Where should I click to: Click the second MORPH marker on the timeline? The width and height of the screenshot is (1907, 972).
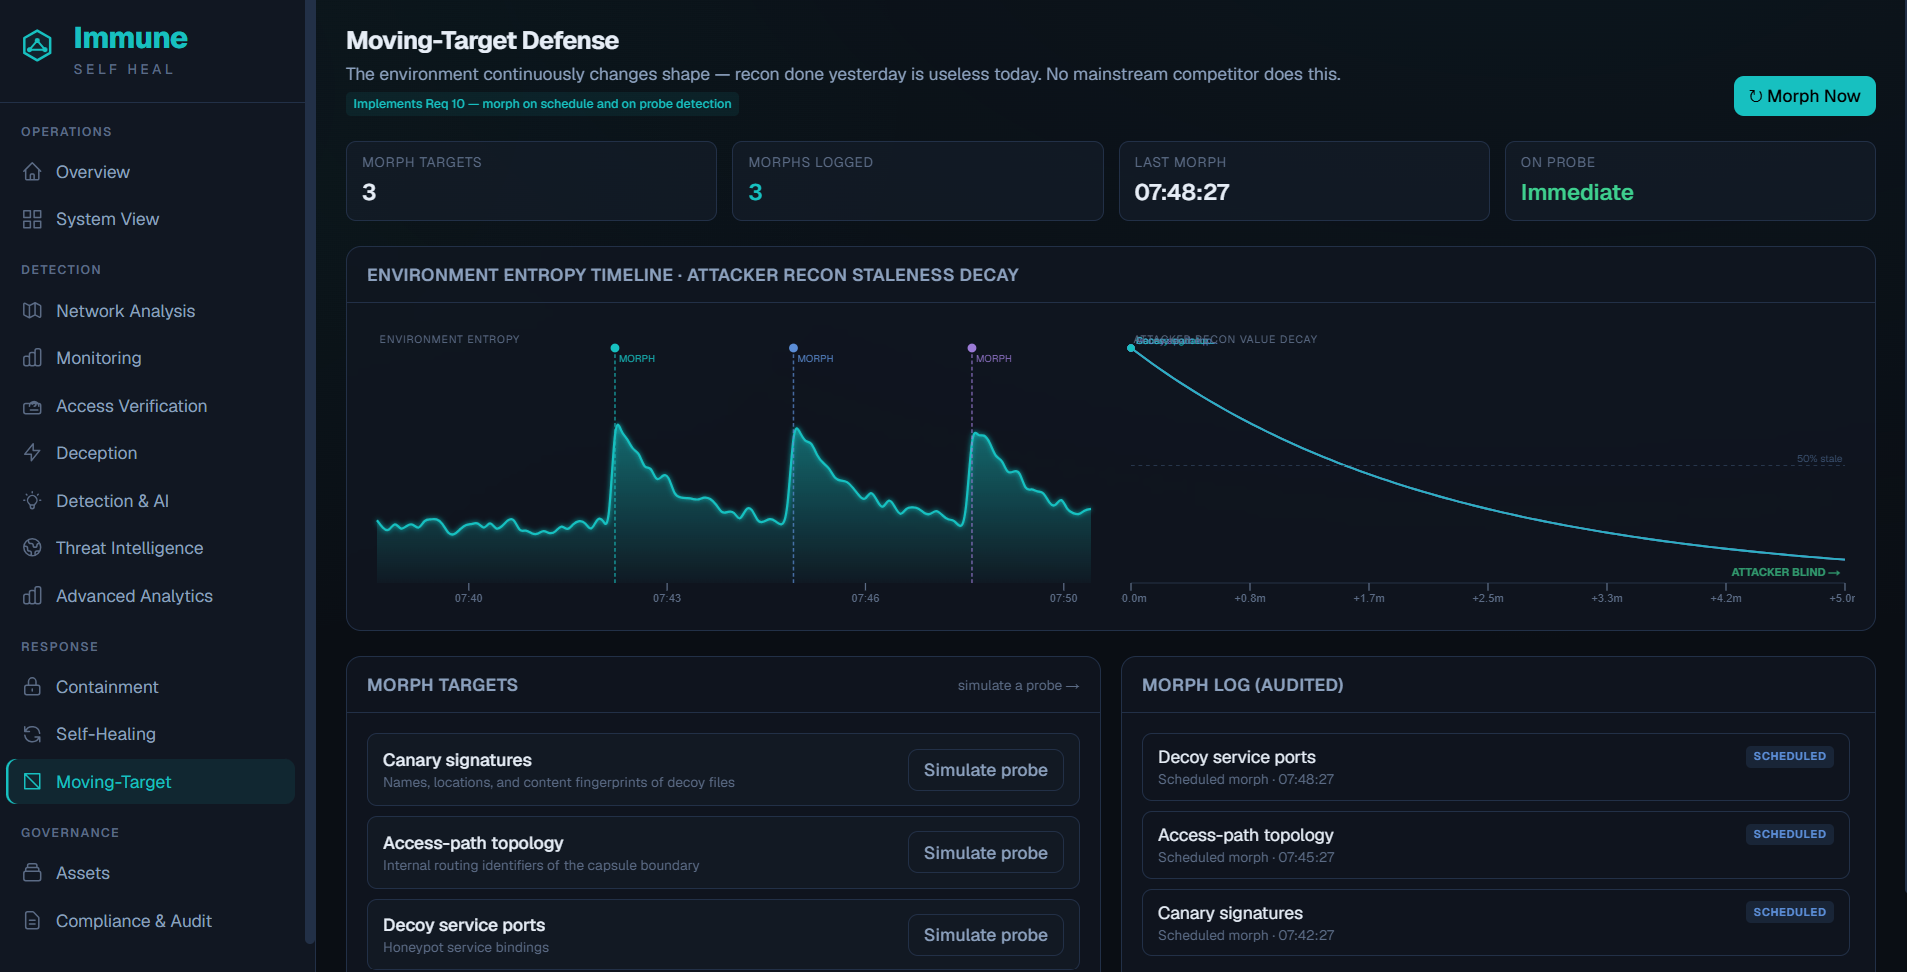793,348
